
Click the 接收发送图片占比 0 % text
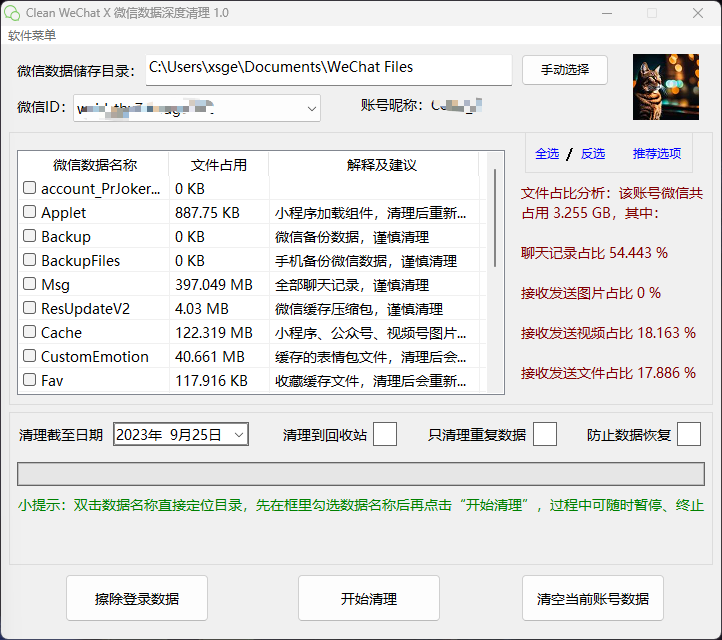tap(591, 293)
